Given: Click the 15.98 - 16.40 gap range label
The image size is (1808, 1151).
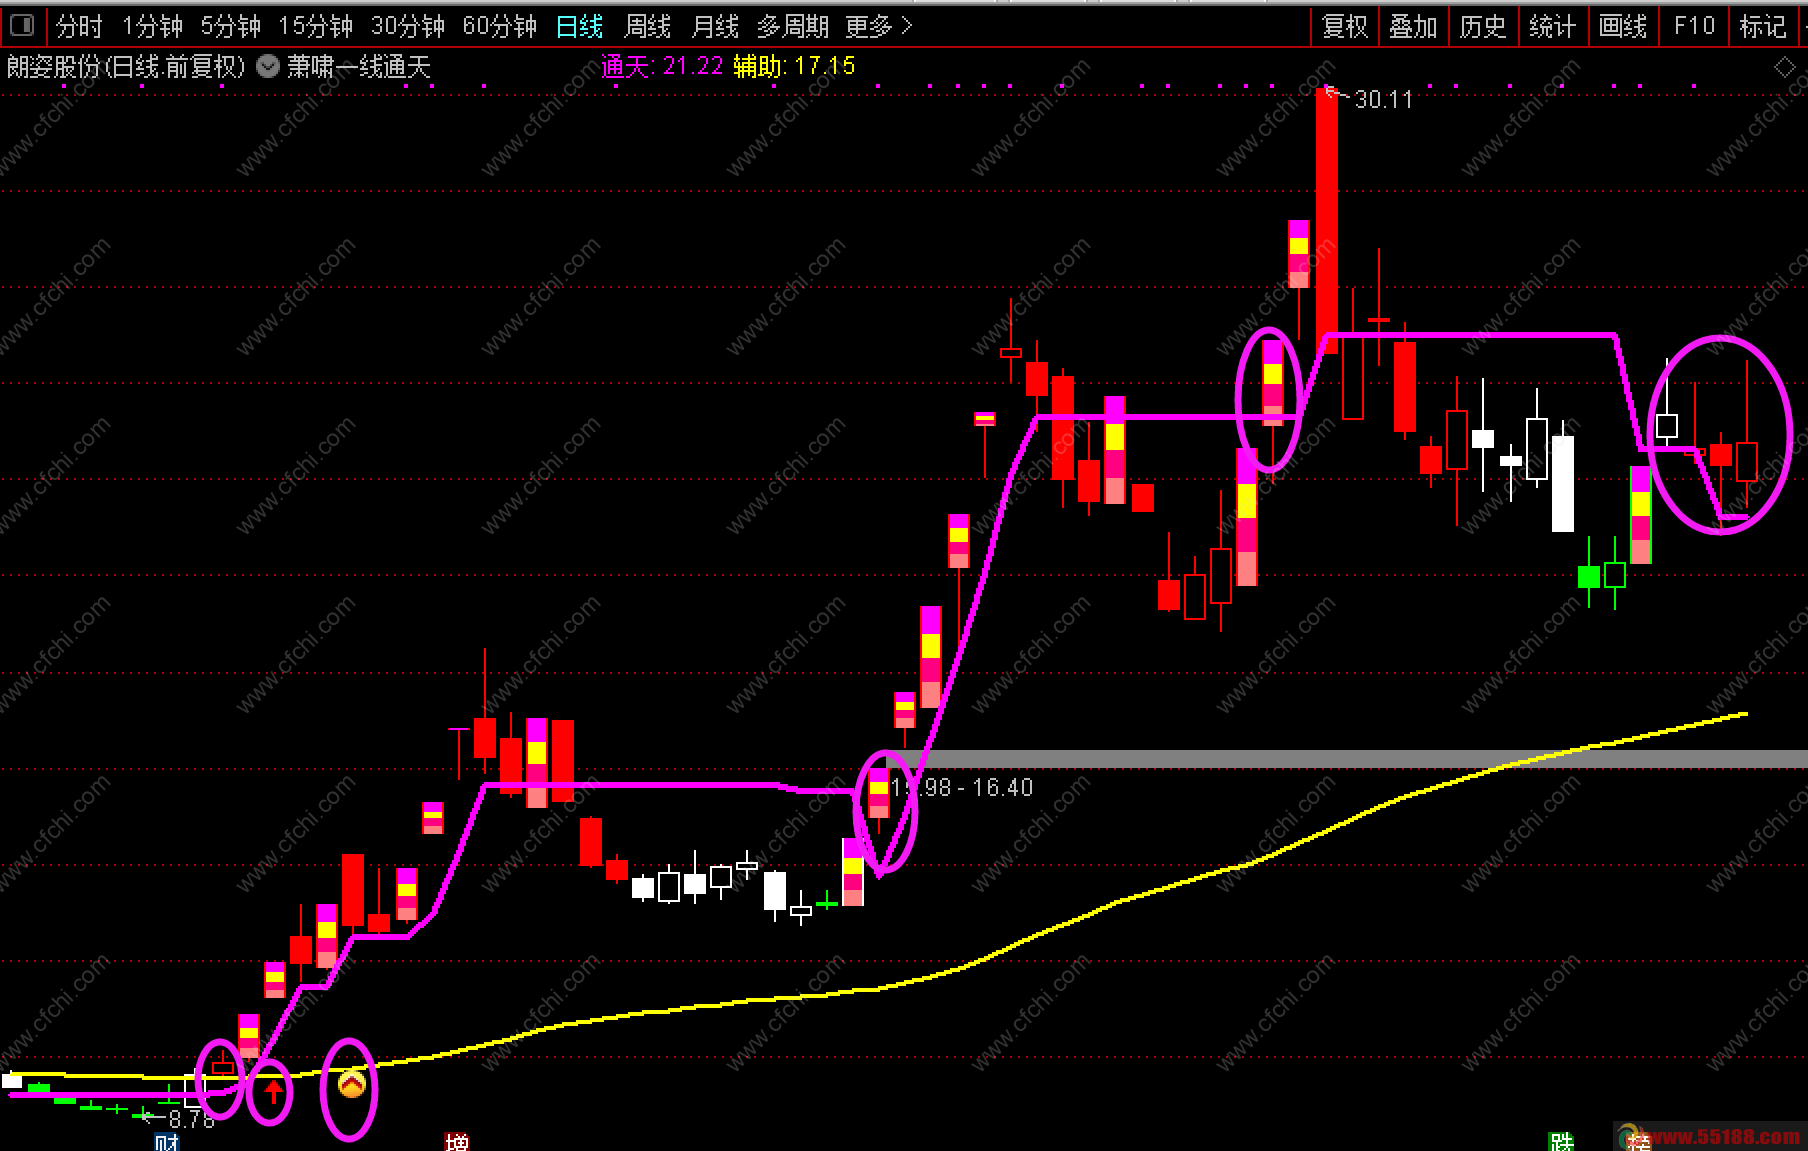Looking at the screenshot, I should tap(962, 788).
